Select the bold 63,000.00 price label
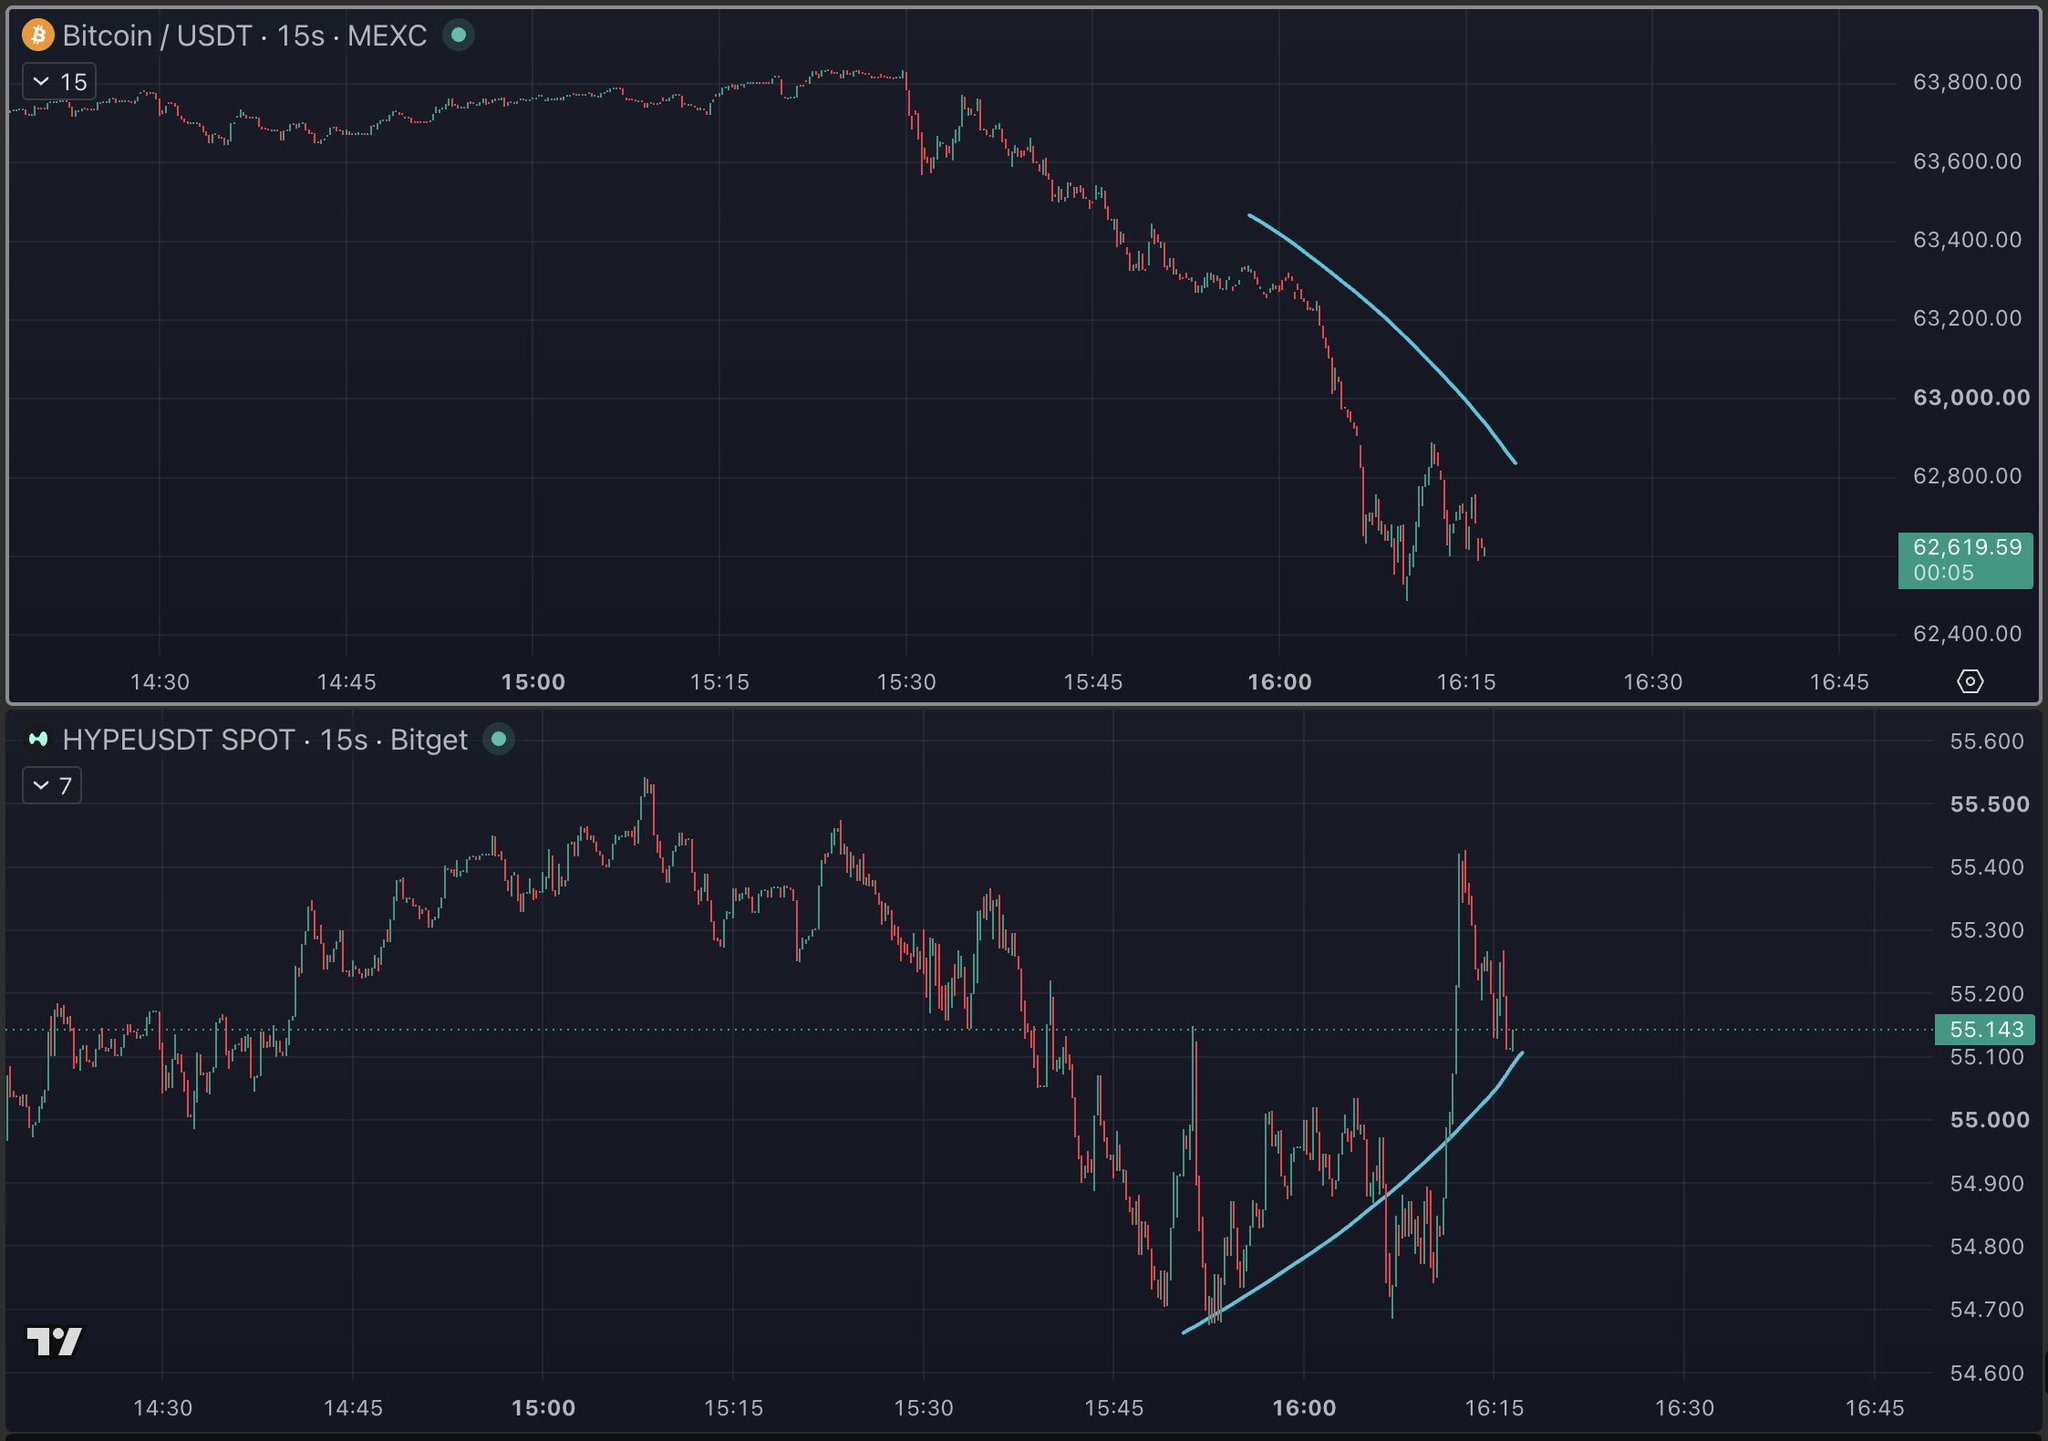 click(1971, 397)
